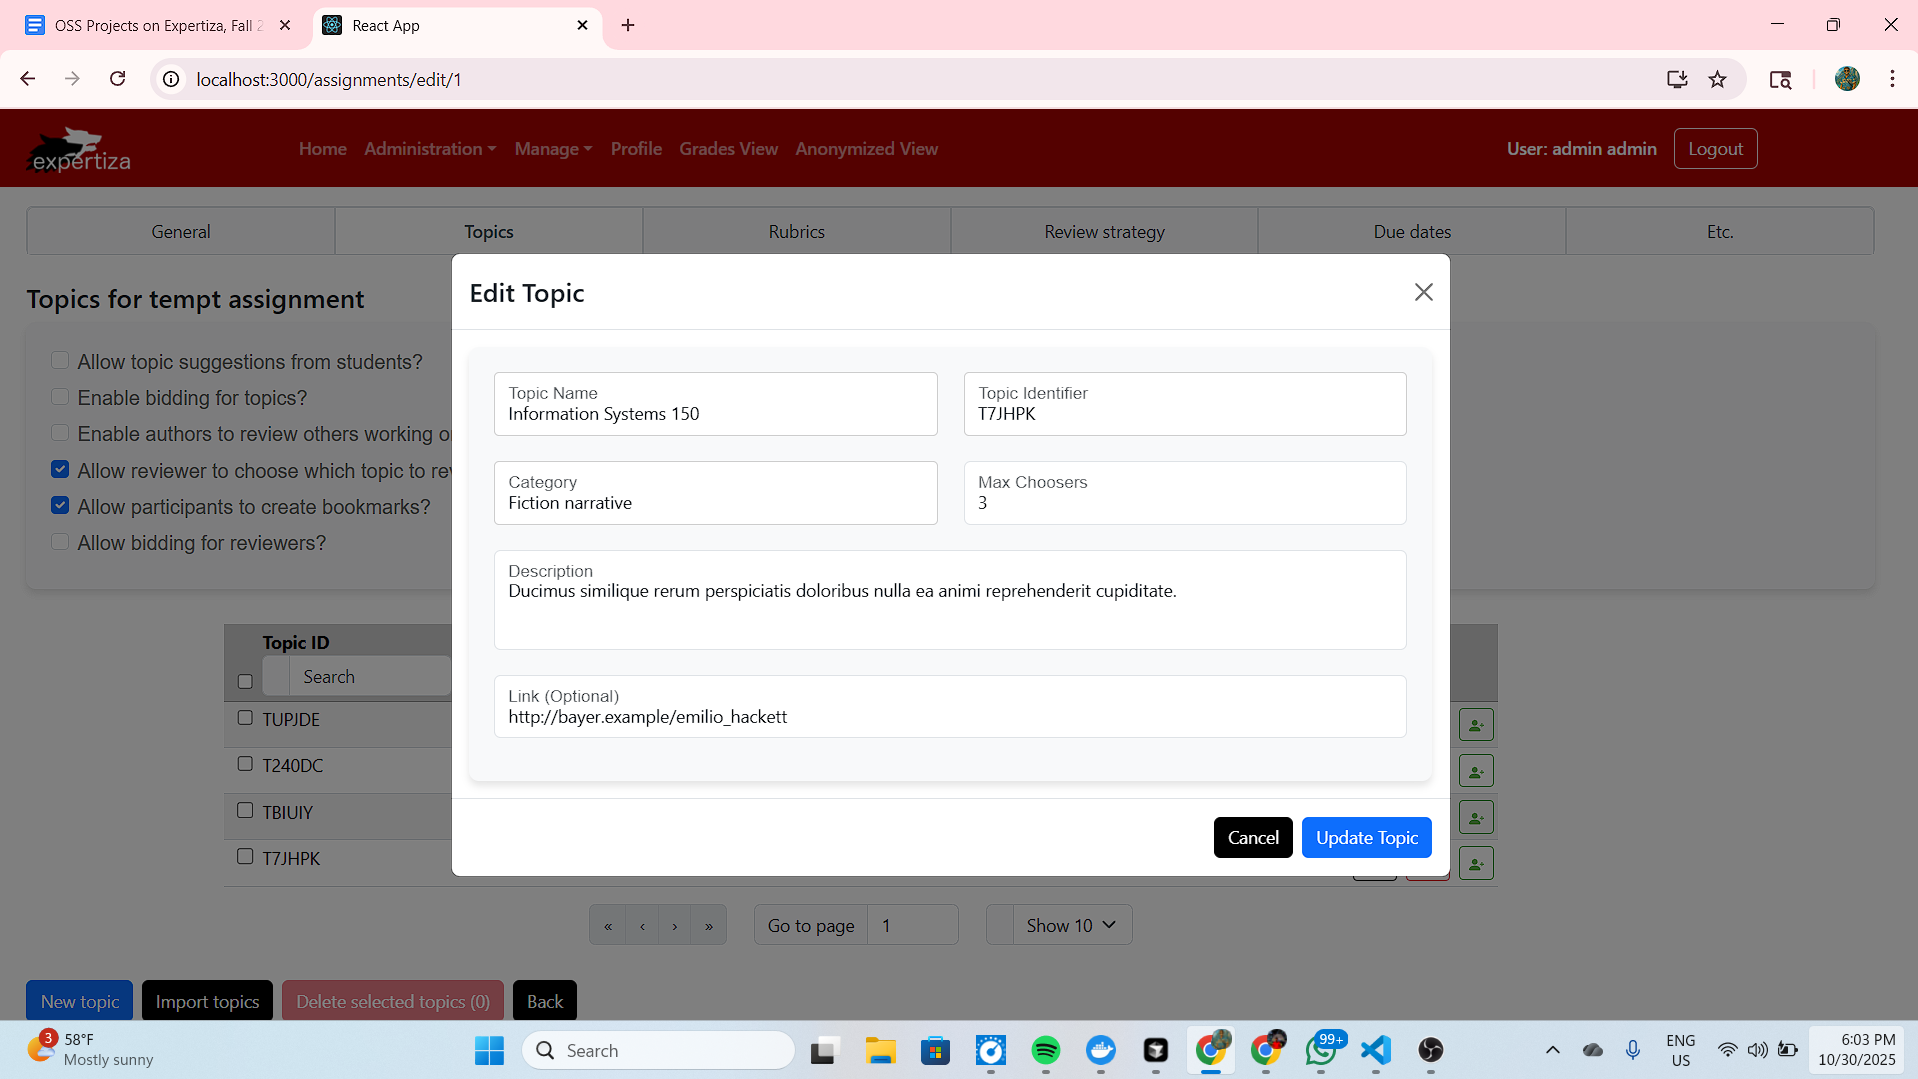Viewport: 1918px width, 1079px height.
Task: Open the Manage dropdown in navbar
Action: tap(553, 149)
